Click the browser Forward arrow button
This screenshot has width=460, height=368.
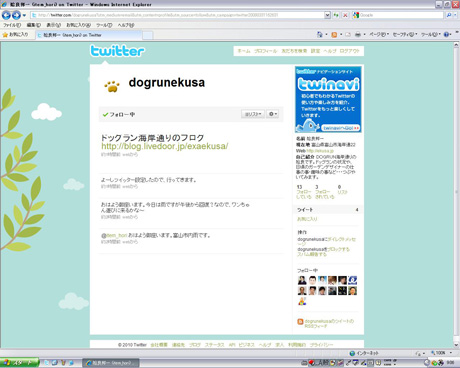(16, 15)
